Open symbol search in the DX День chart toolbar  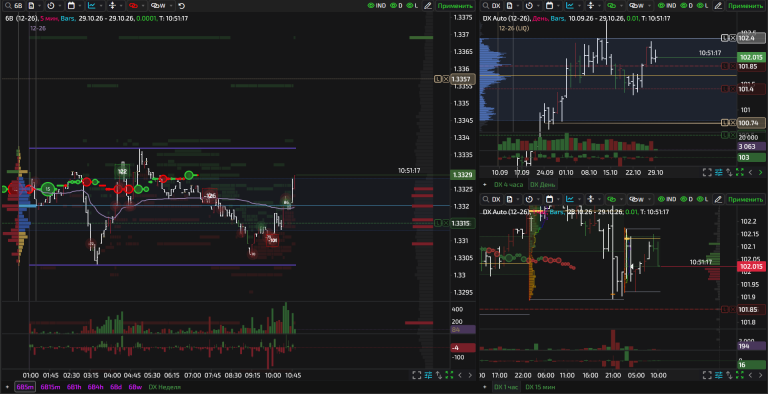tap(485, 6)
